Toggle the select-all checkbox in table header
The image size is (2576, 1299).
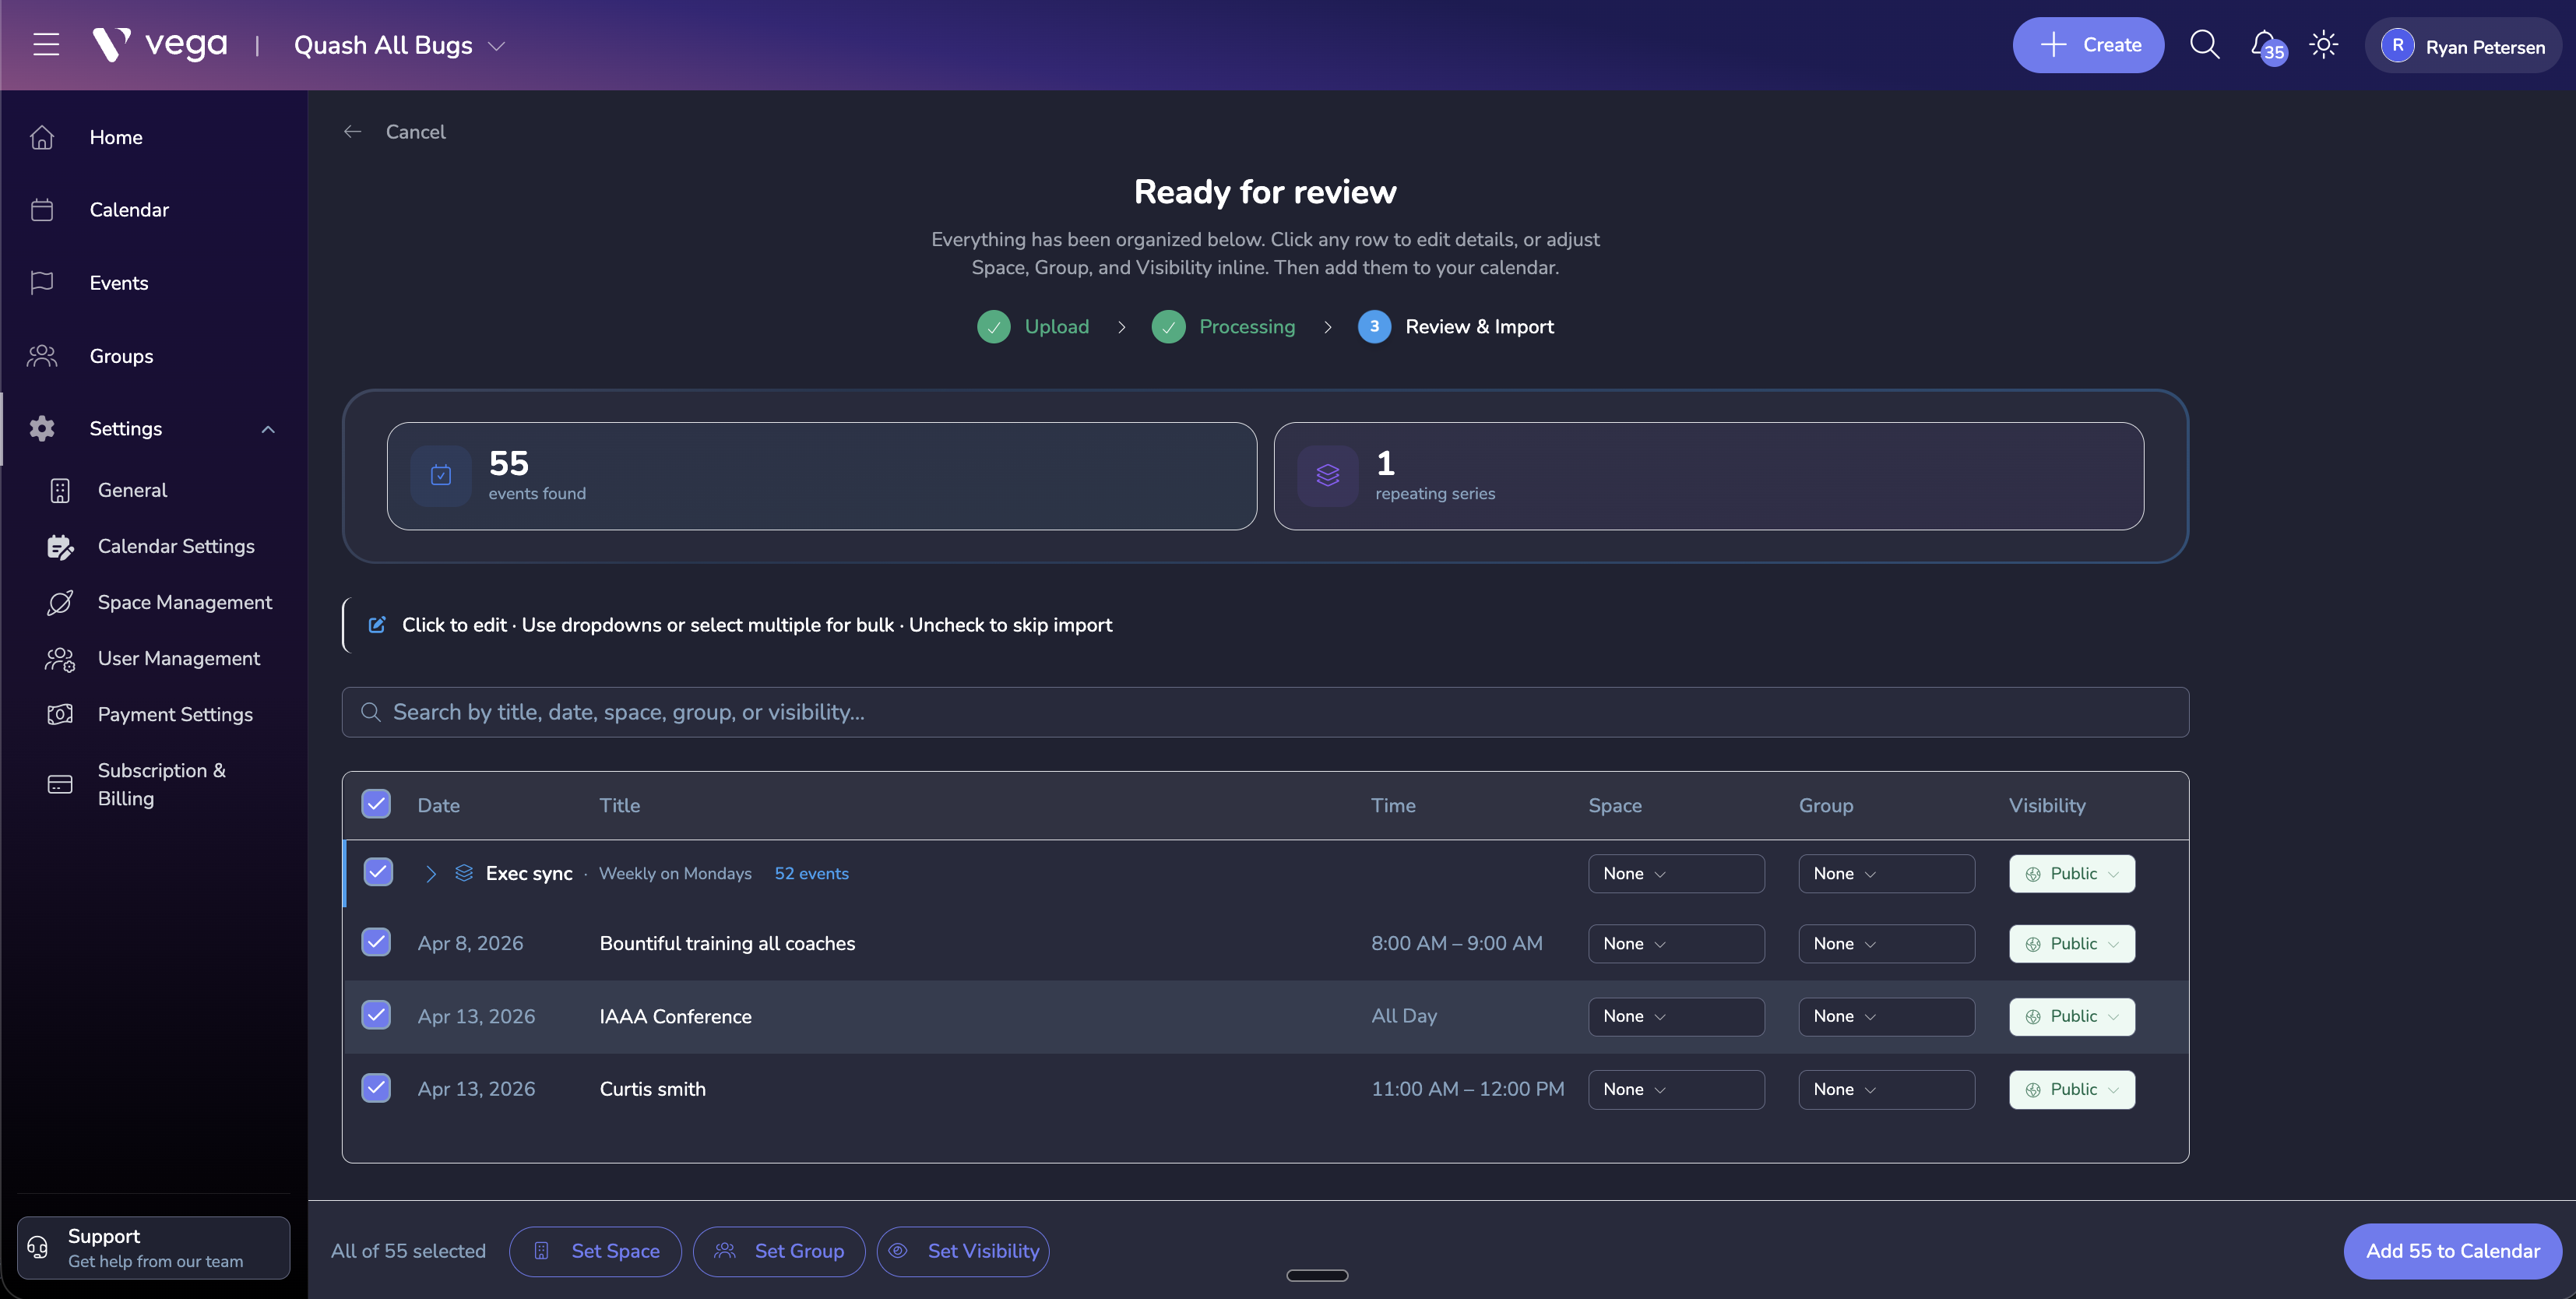tap(376, 804)
